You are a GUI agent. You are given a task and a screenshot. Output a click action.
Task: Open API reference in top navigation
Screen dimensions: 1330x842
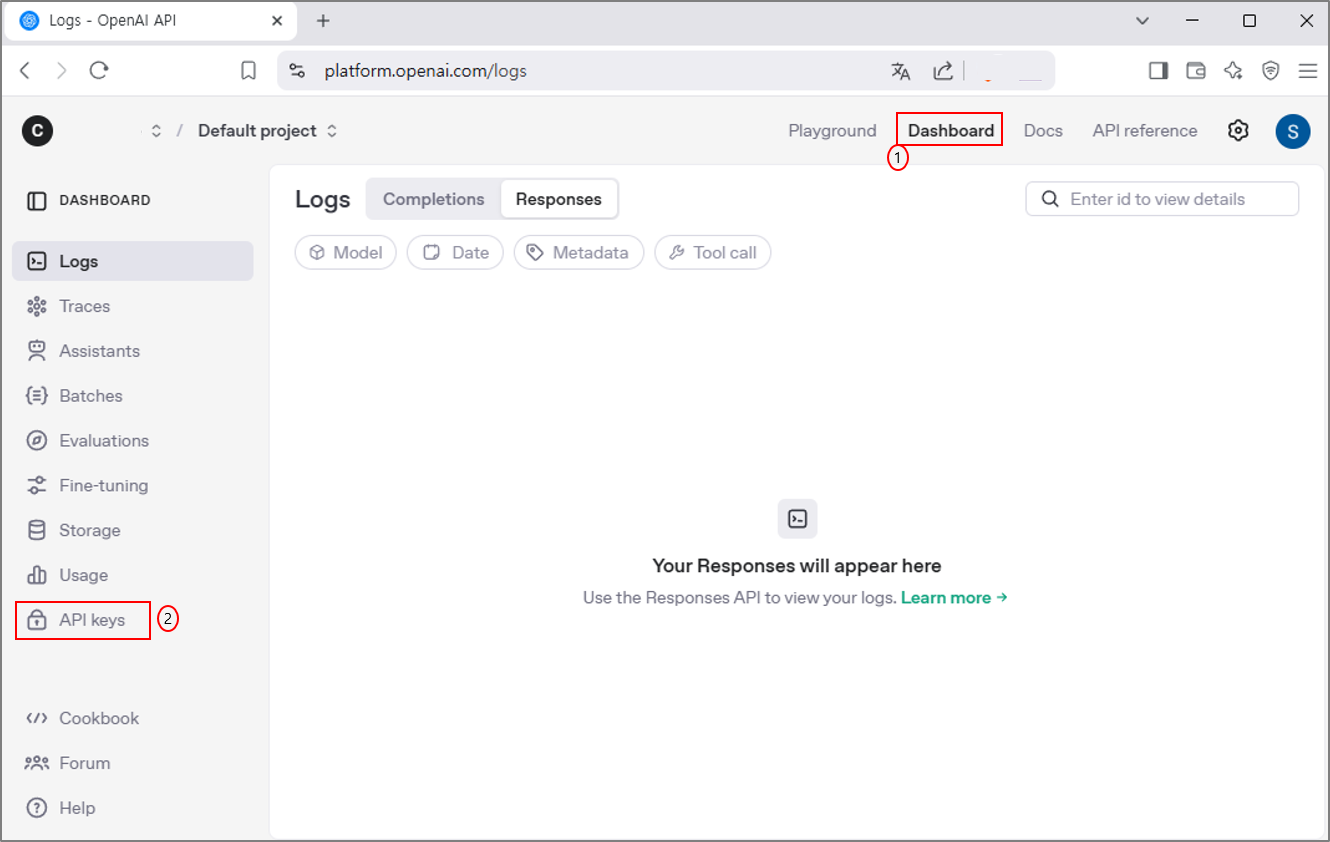coord(1145,131)
